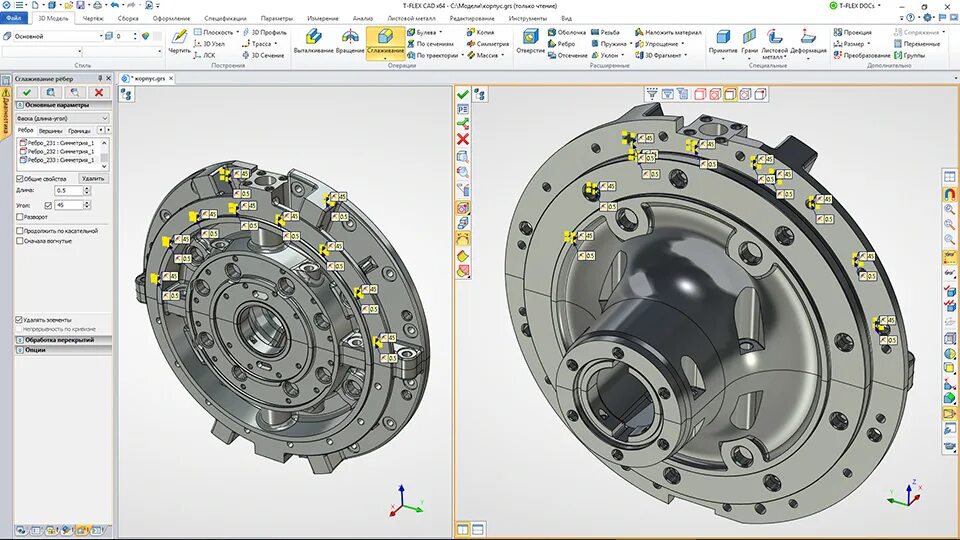Open the Плоскость dropdown arrow
960x540 pixels.
pyautogui.click(x=238, y=32)
